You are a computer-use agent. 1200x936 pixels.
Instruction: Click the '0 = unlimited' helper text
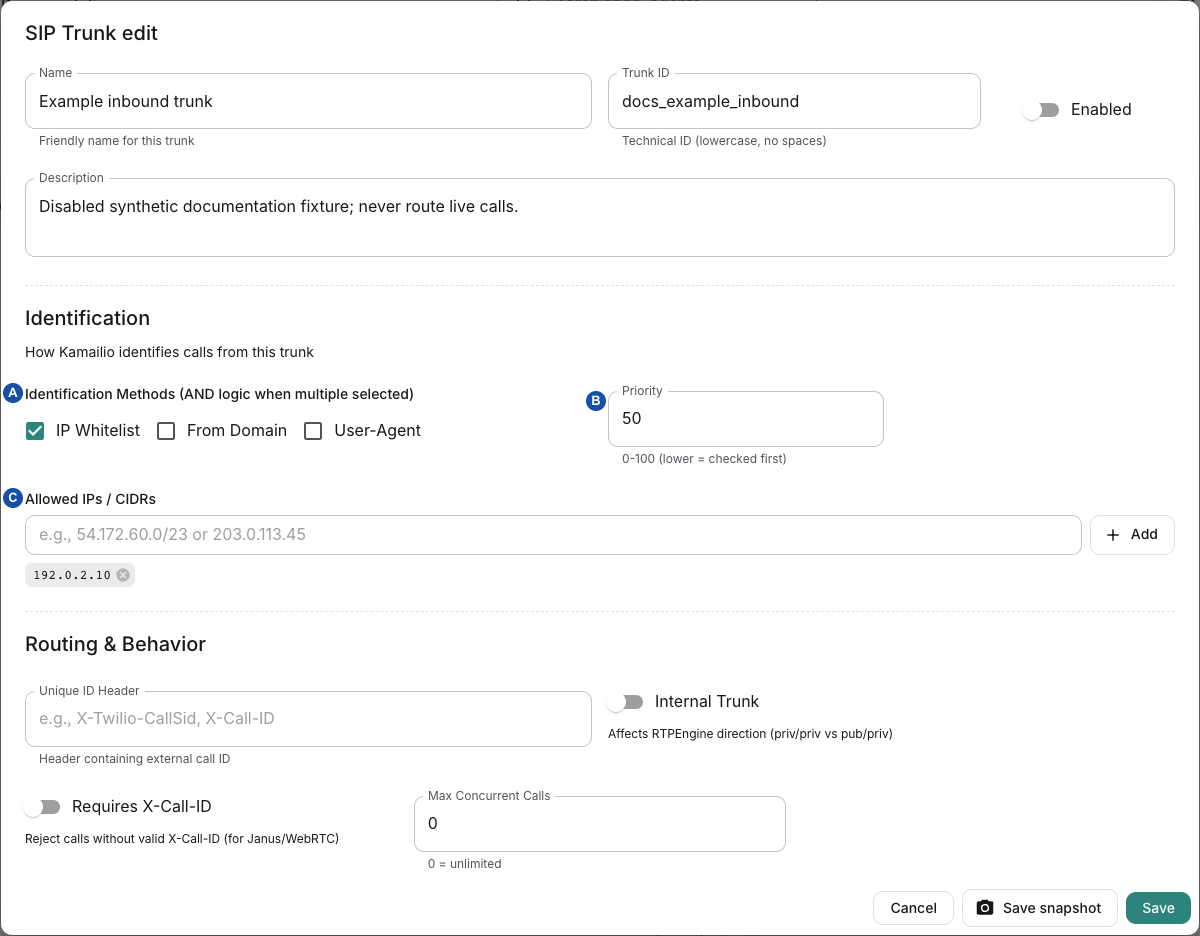[x=465, y=864]
